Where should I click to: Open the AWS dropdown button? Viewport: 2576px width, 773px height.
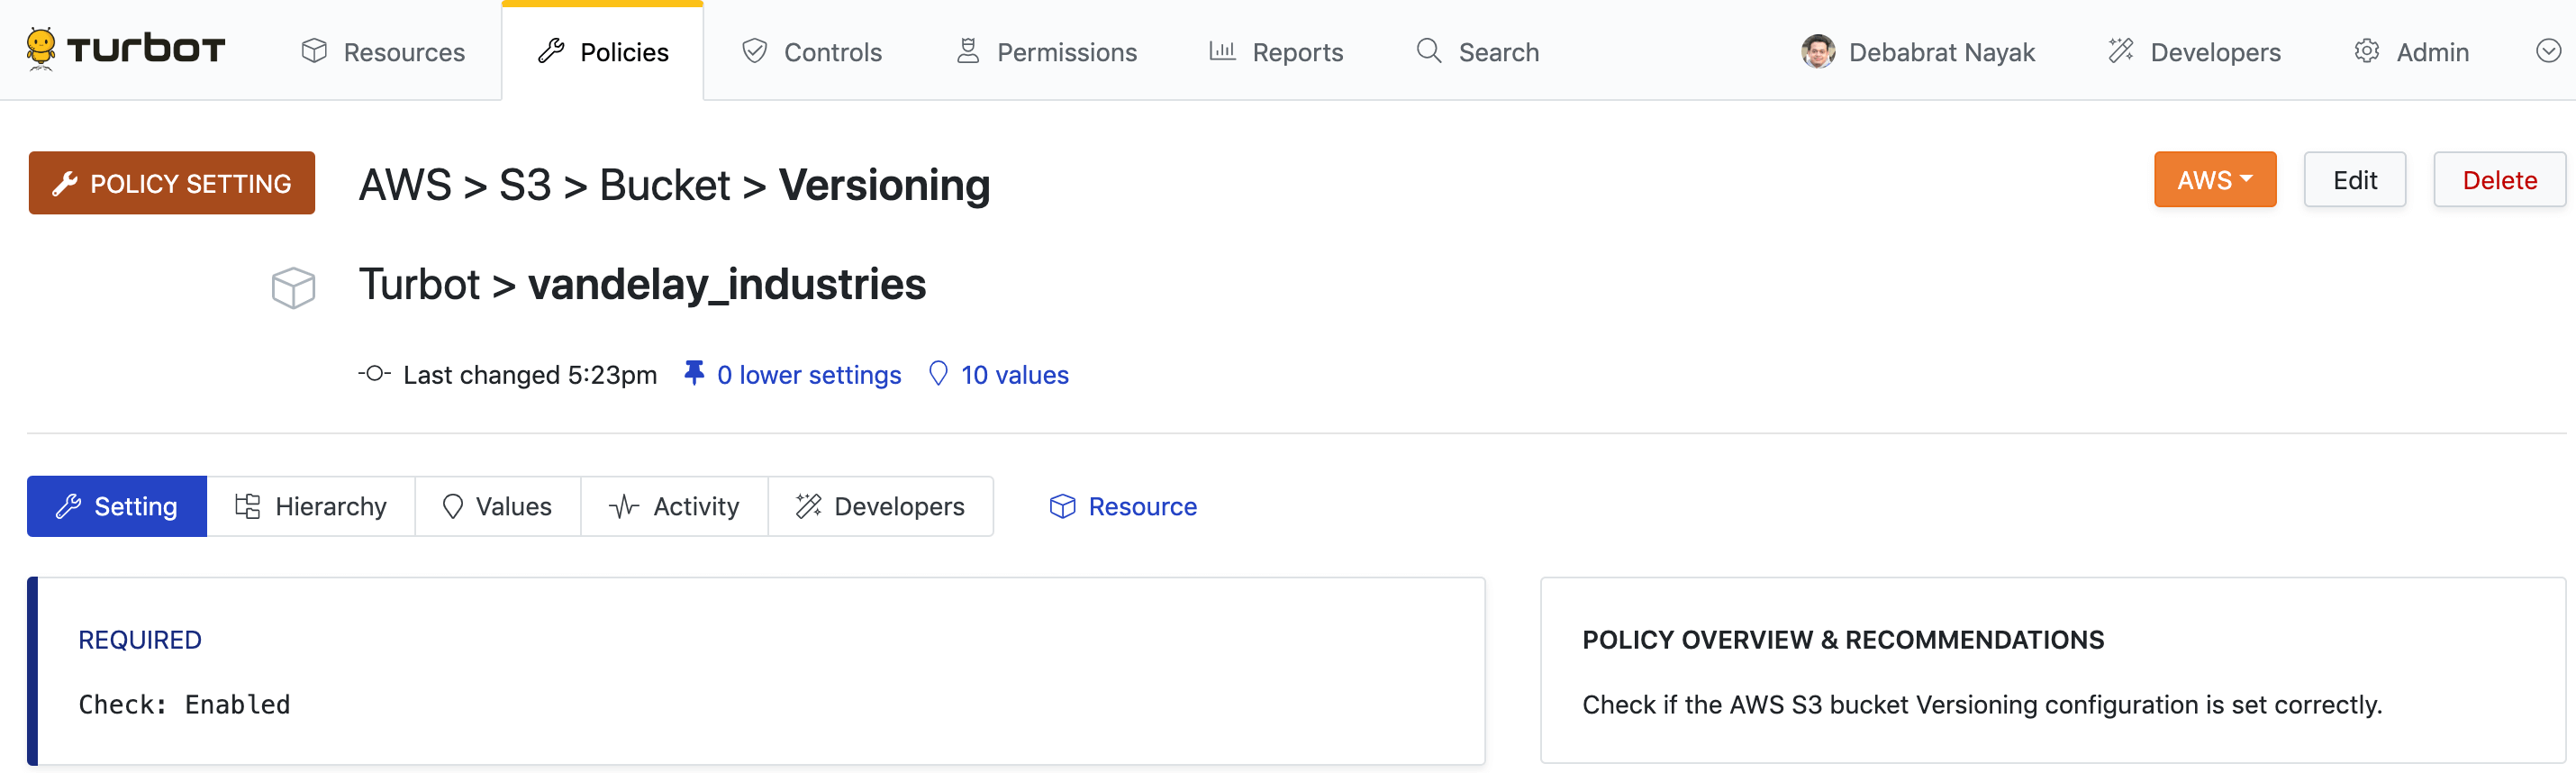coord(2214,180)
